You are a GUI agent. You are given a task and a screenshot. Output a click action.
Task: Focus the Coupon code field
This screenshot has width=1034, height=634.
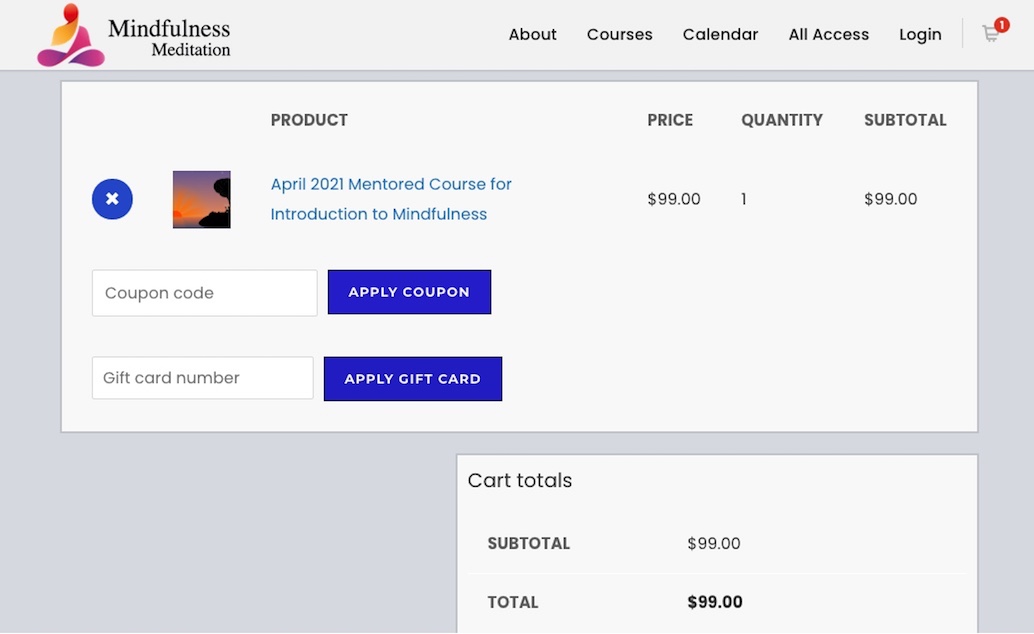[204, 292]
